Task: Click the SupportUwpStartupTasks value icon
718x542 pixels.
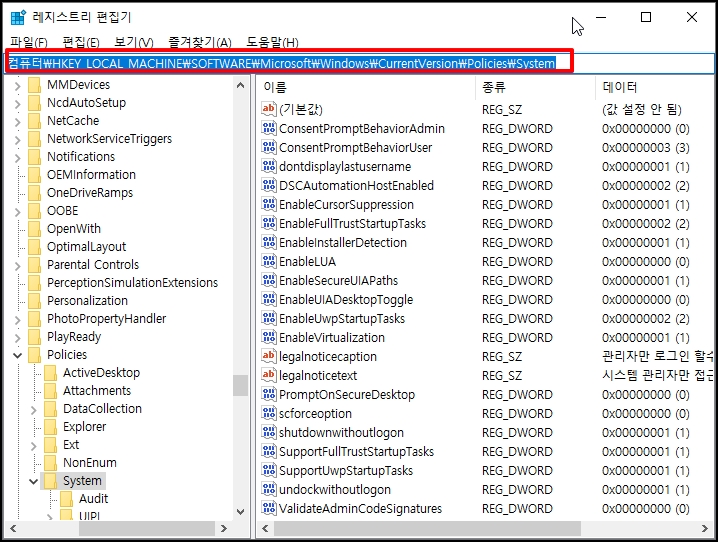Action: pyautogui.click(x=269, y=470)
